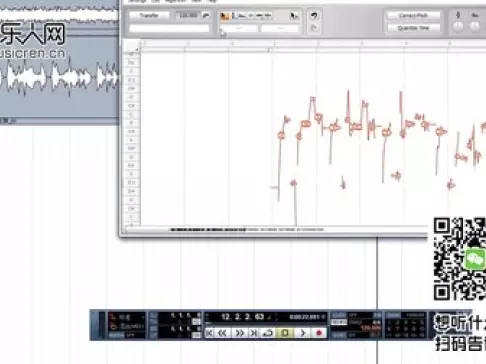Toggle the Sync button on transport panel
The image size is (486, 364).
[x=338, y=335]
